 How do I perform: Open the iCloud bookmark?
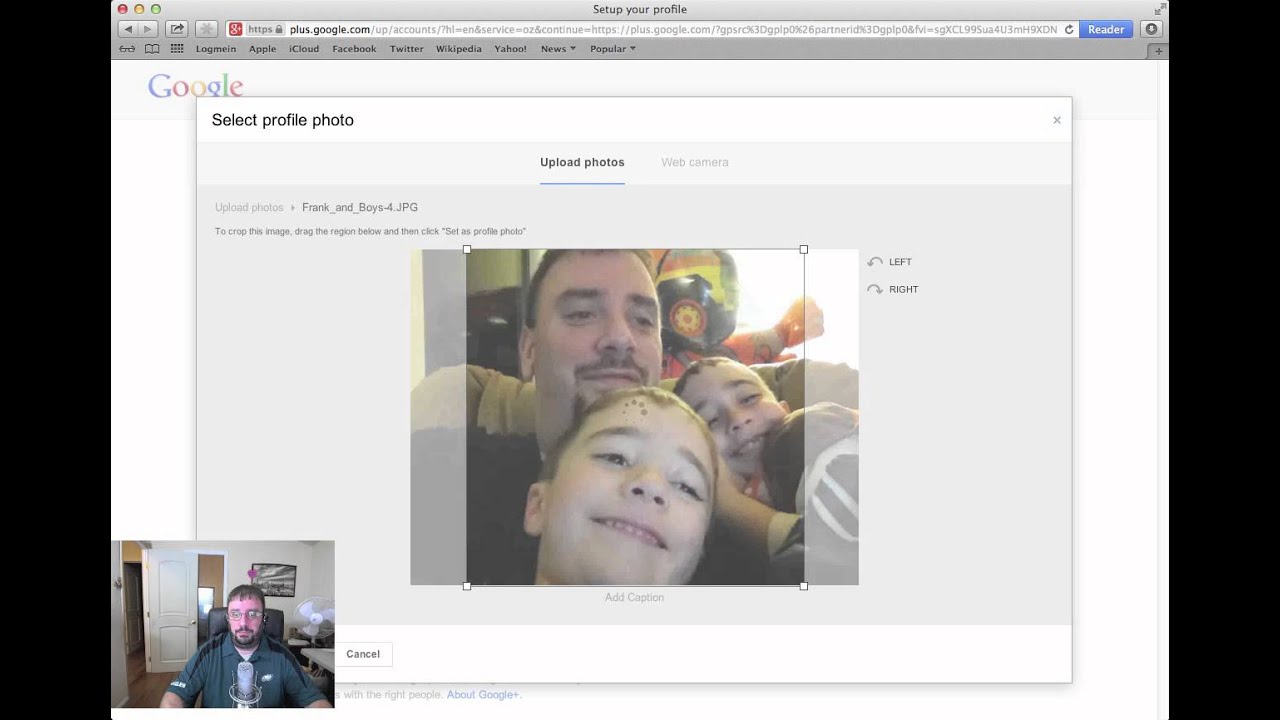click(x=304, y=48)
